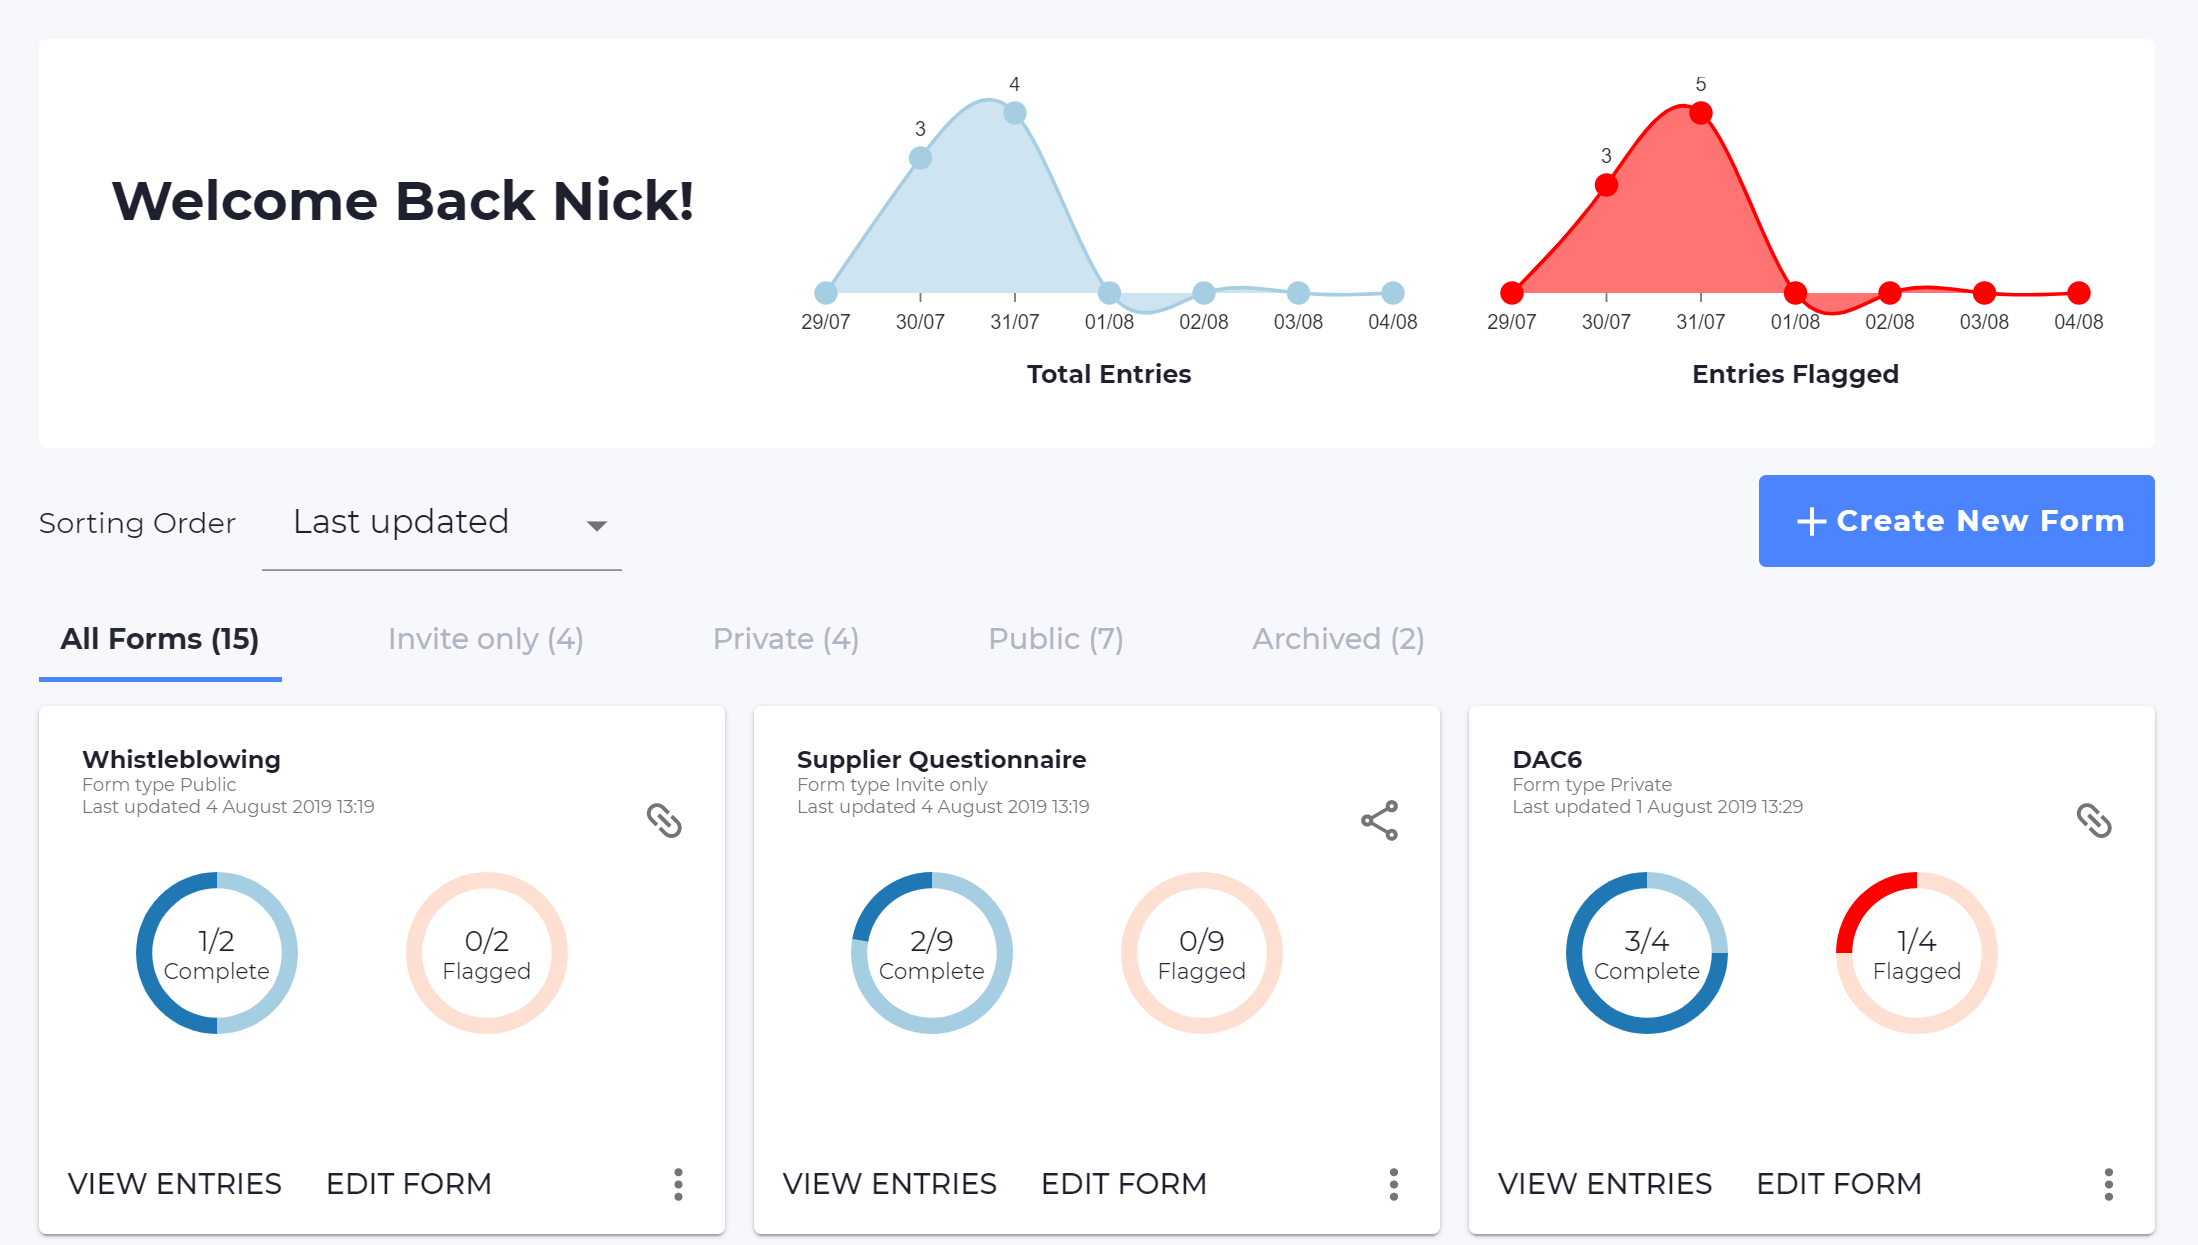This screenshot has width=2198, height=1245.
Task: Switch to Invite only forms tab
Action: 486,638
